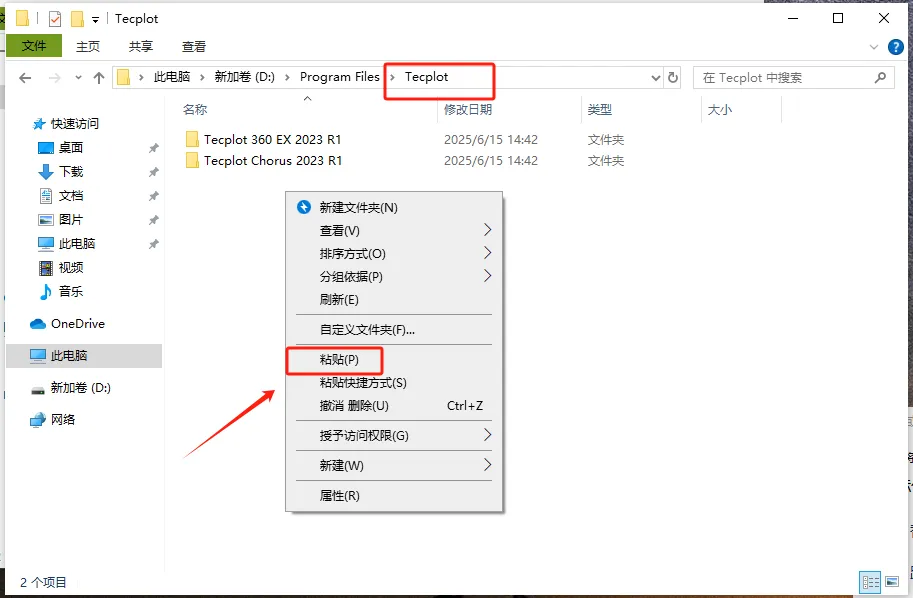Open the 文件 tab
Screen dimensions: 913x598
coord(34,46)
